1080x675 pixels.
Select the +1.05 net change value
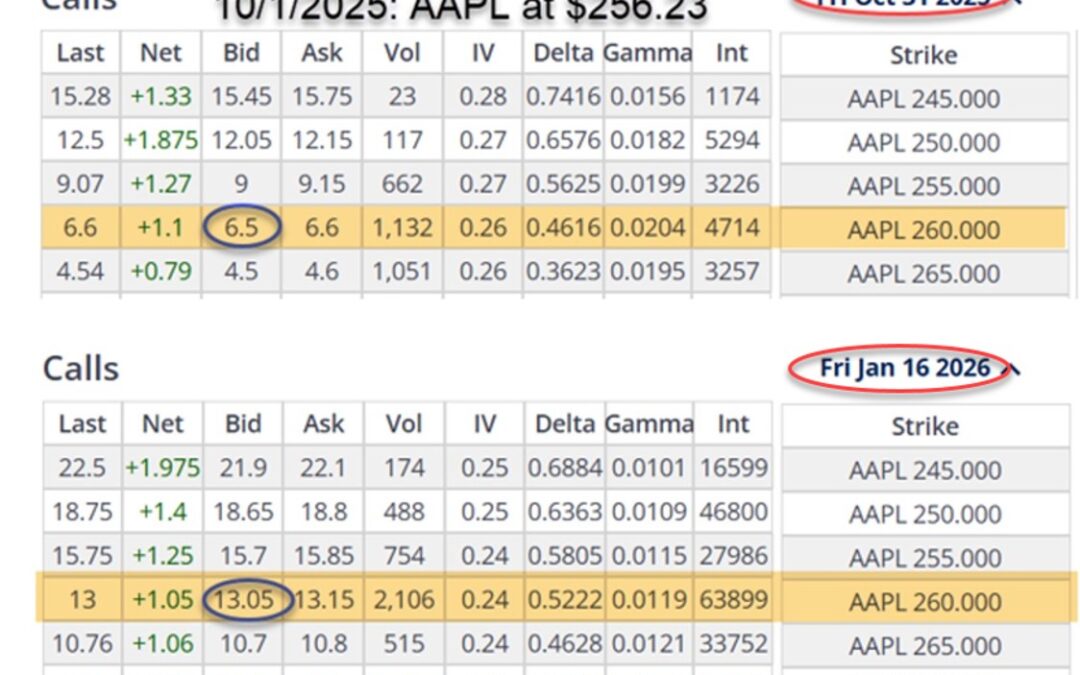162,598
